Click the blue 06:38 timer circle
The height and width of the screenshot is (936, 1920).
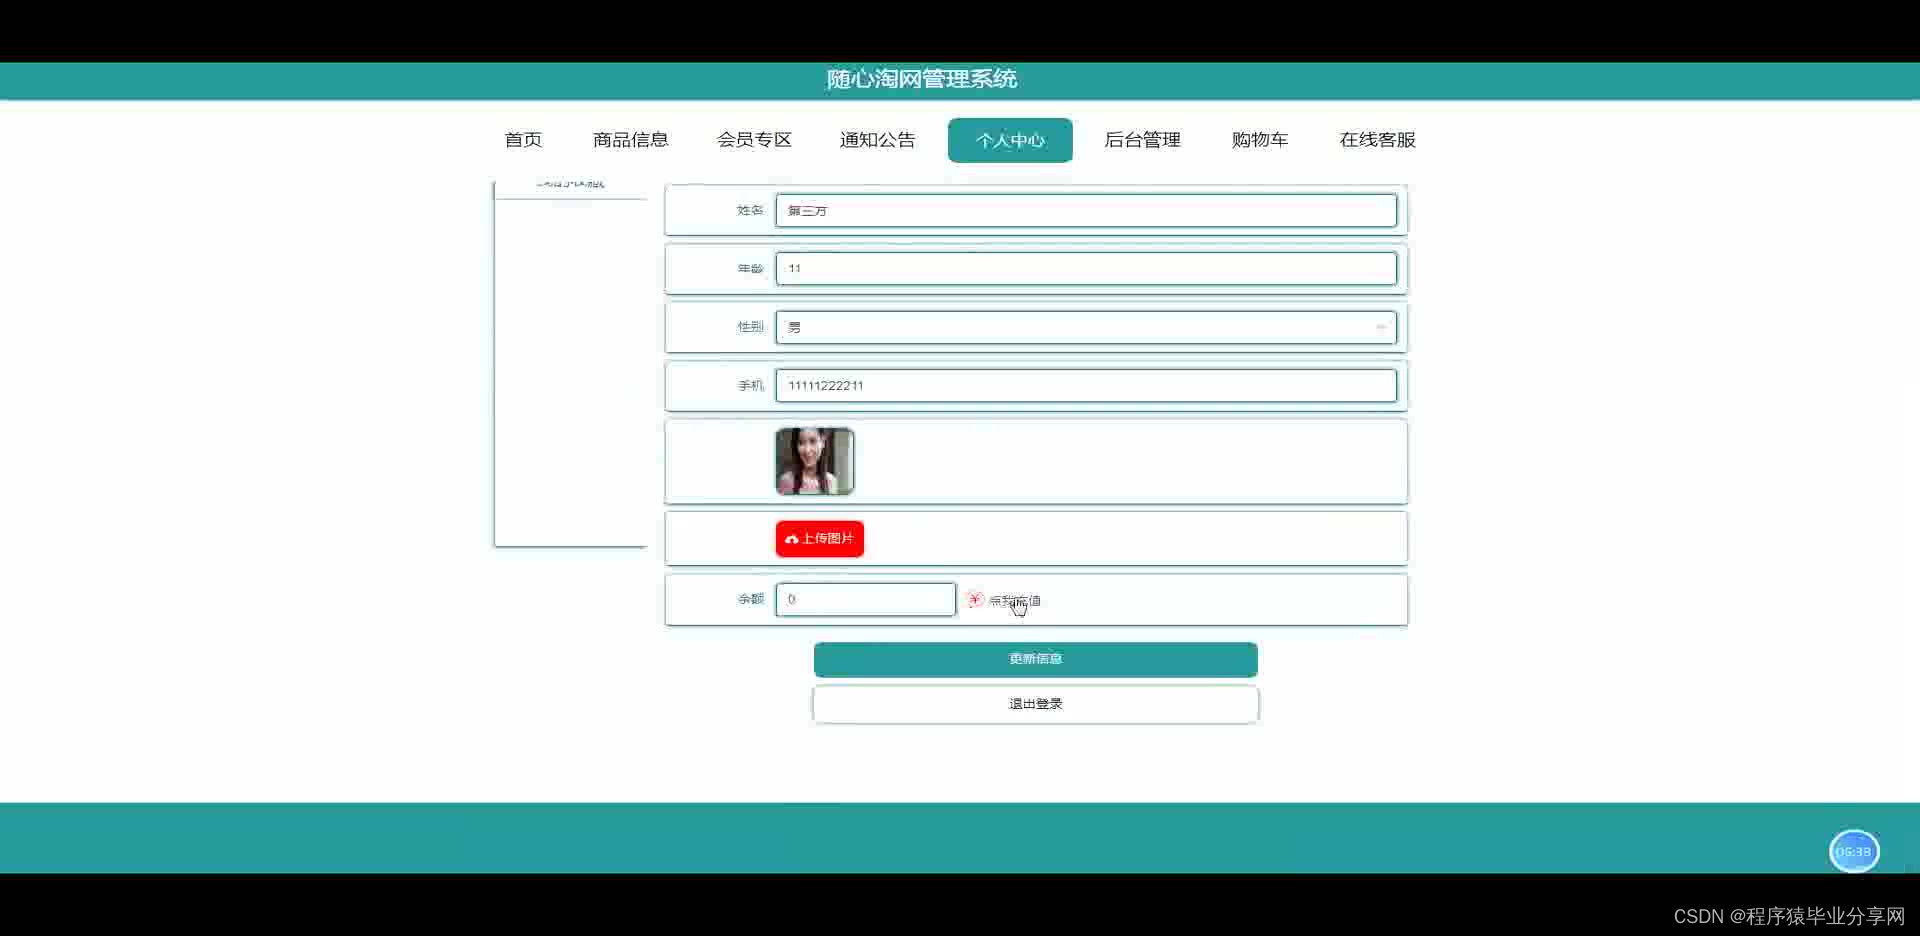[x=1854, y=852]
